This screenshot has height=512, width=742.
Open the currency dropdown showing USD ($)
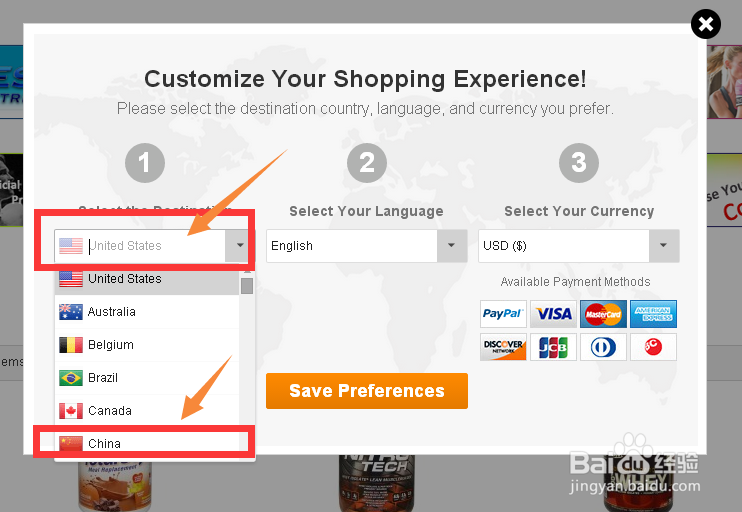tap(578, 246)
